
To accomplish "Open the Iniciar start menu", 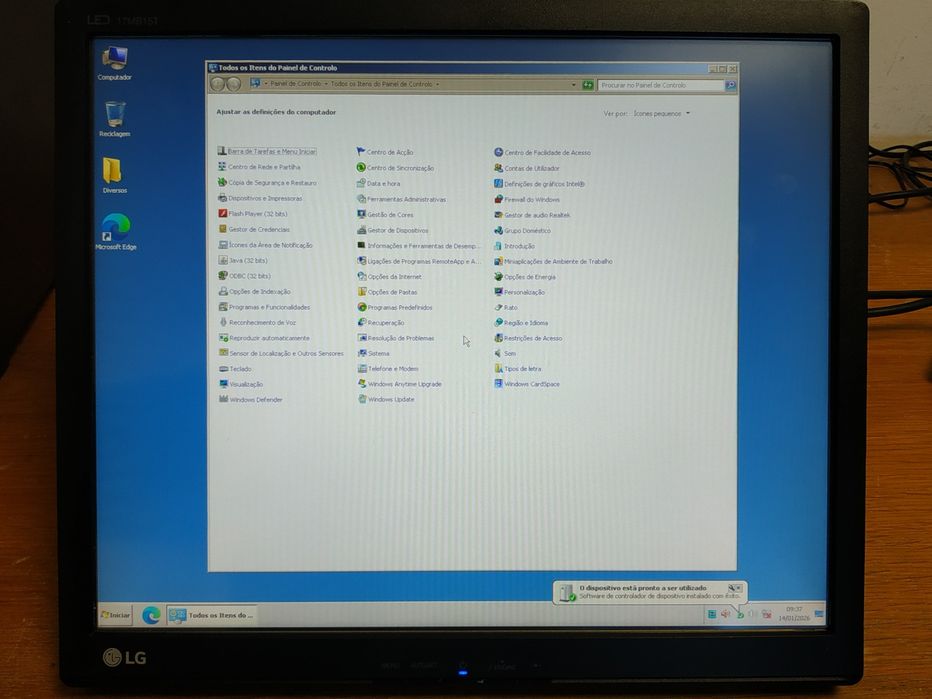I will 115,615.
